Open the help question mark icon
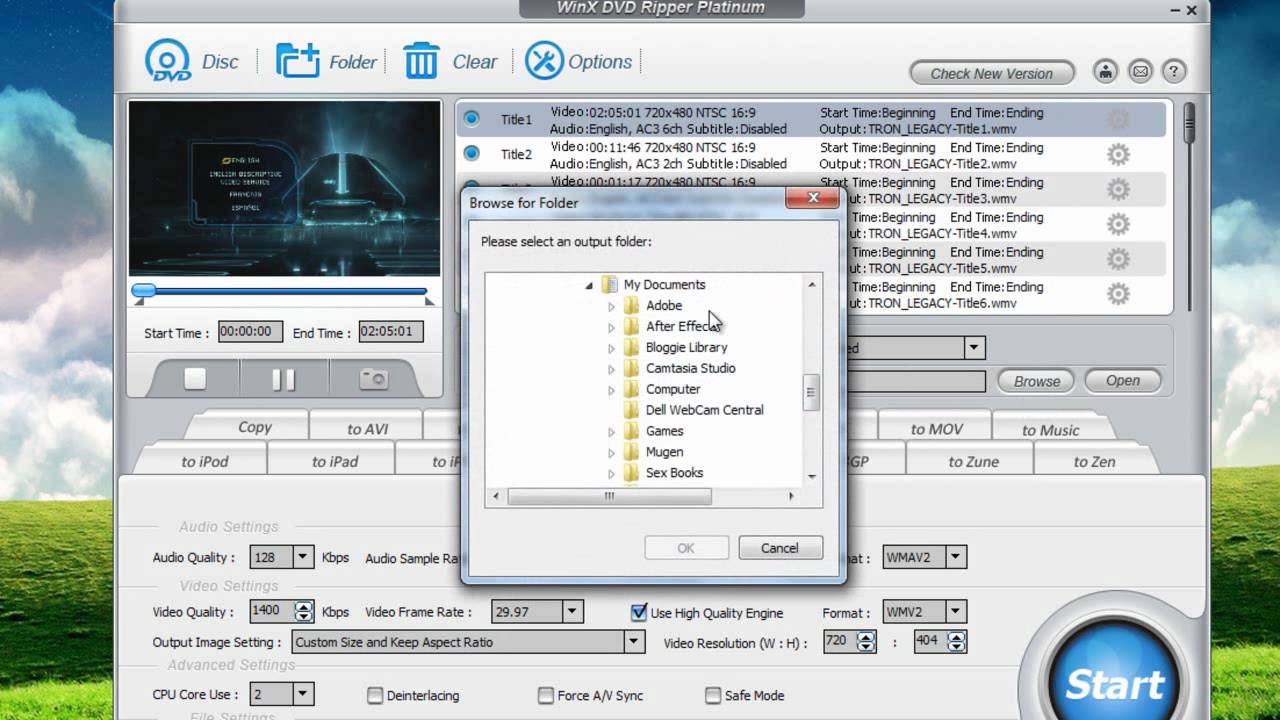 pyautogui.click(x=1174, y=72)
